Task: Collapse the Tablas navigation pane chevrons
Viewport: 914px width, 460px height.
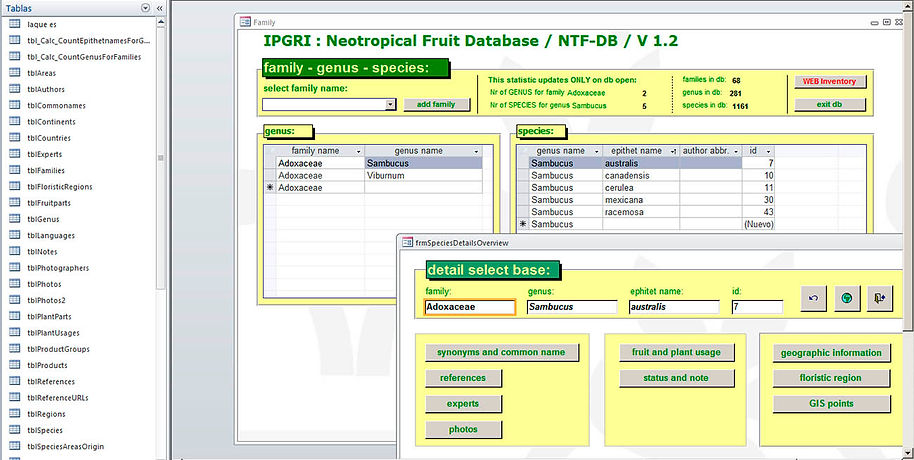Action: coord(159,8)
